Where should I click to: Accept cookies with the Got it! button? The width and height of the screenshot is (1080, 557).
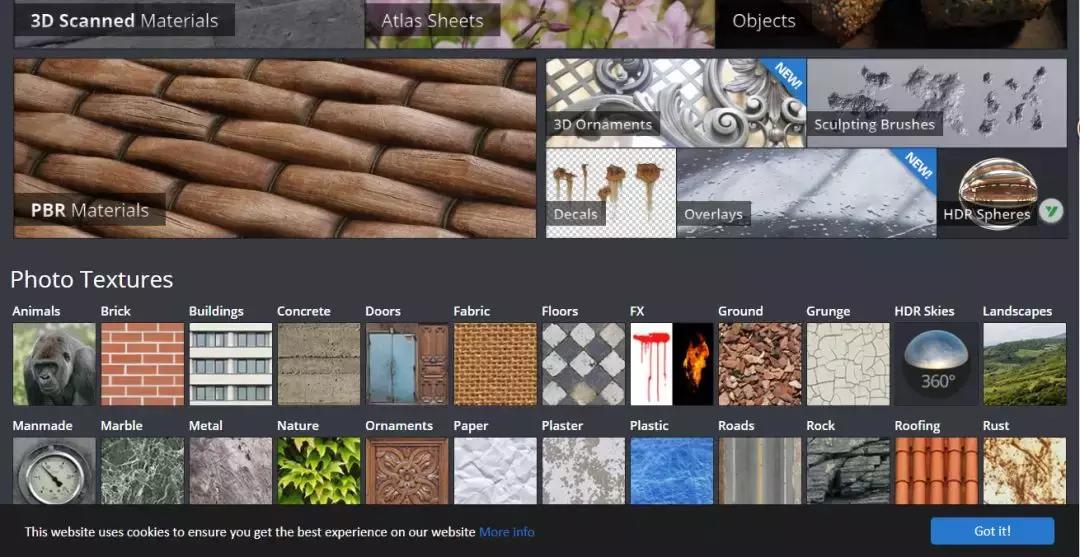click(x=993, y=531)
